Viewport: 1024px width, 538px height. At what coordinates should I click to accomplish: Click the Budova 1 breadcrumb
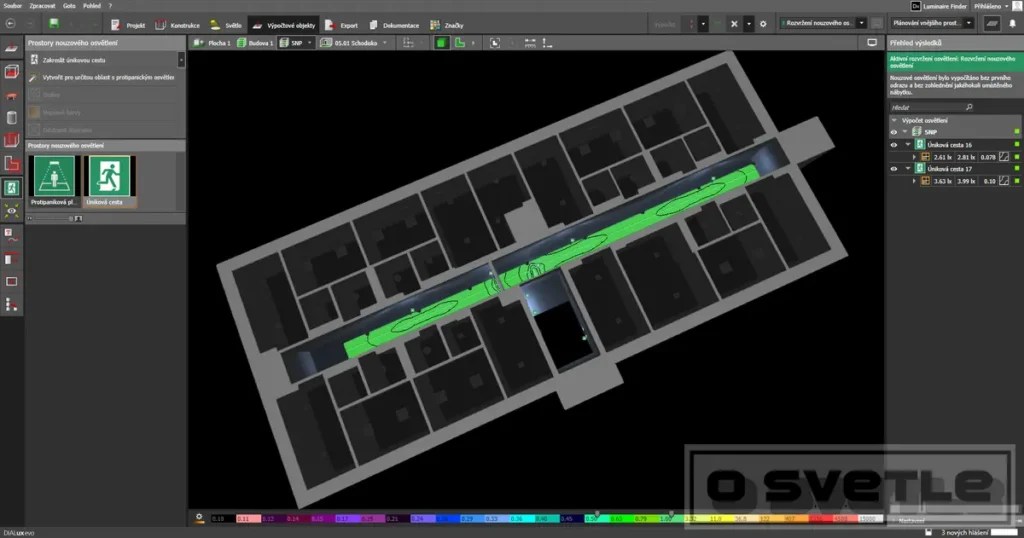255,43
